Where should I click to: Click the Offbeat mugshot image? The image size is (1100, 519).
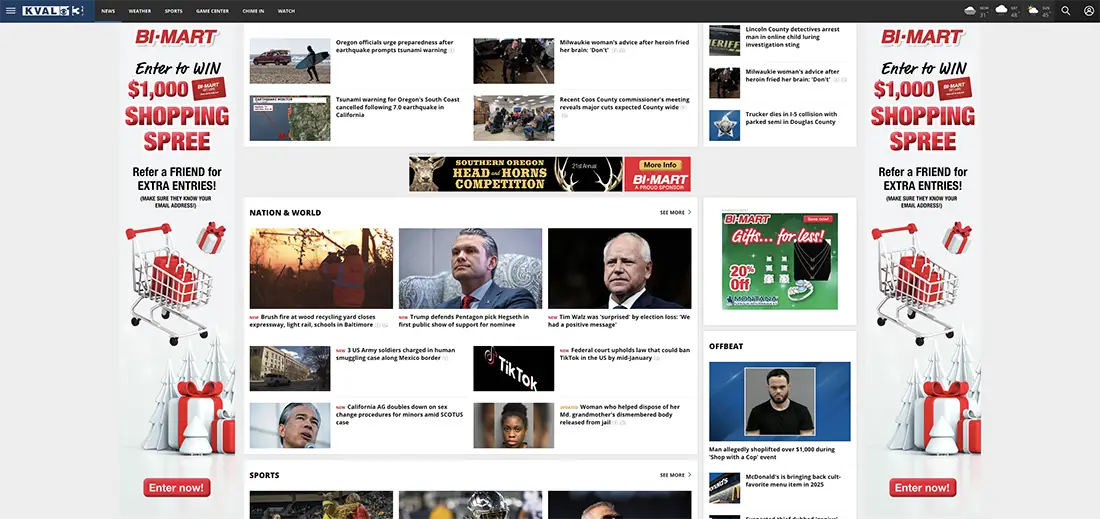tap(779, 401)
